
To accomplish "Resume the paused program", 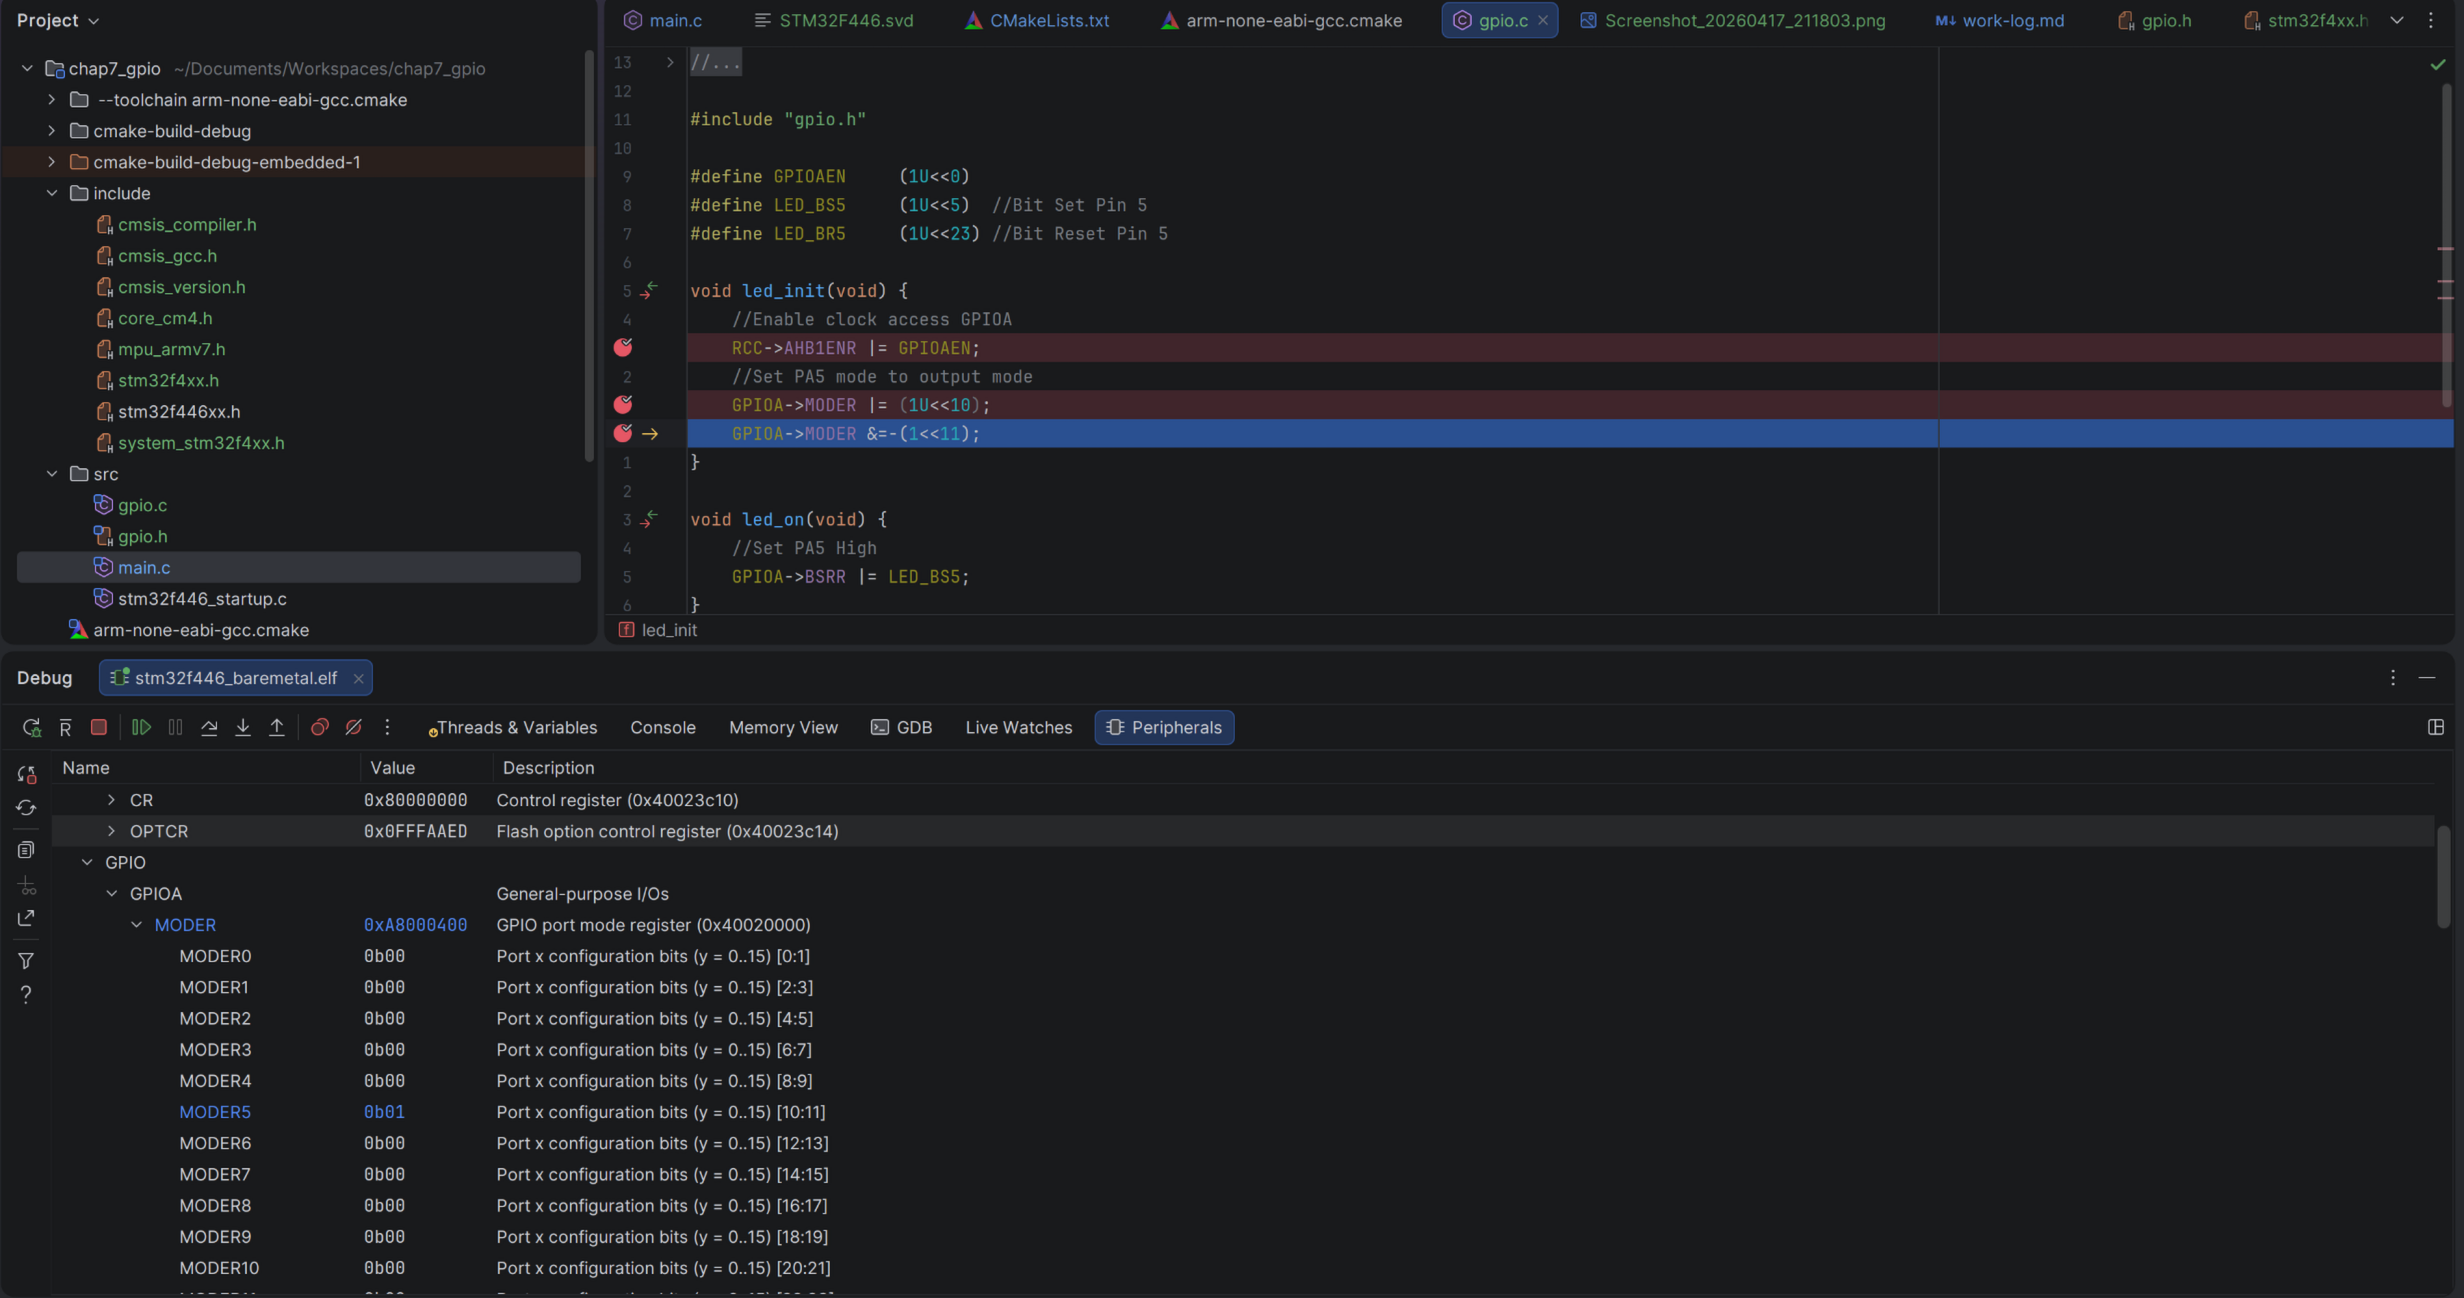I will pyautogui.click(x=140, y=727).
